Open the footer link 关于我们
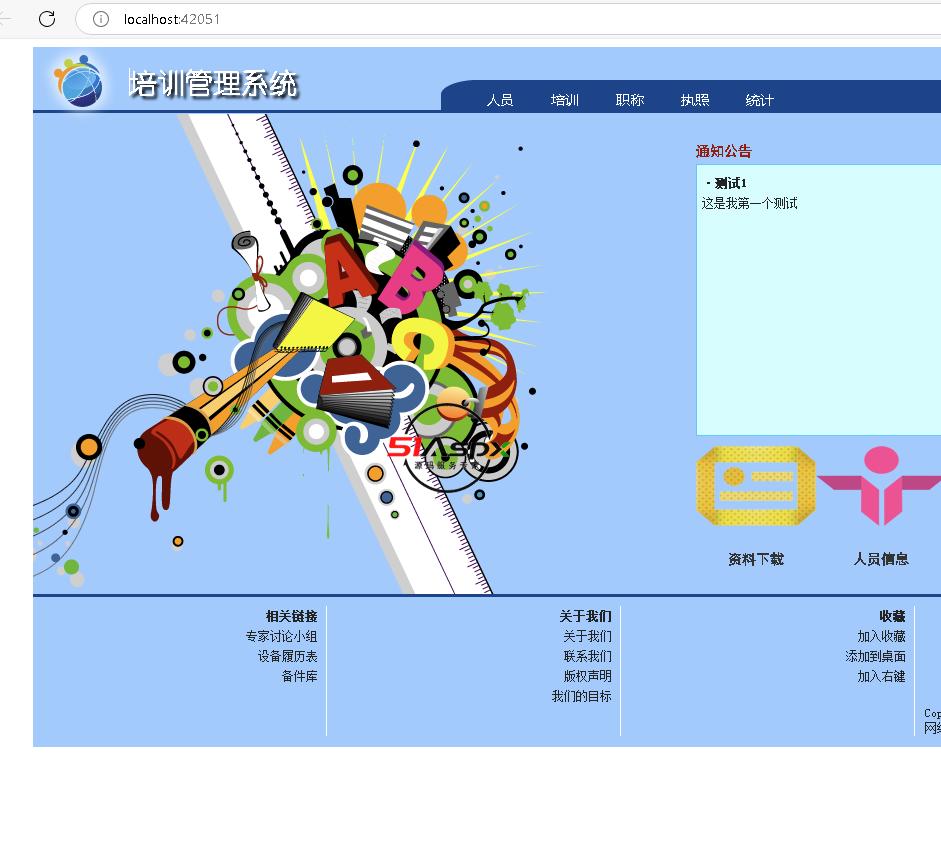This screenshot has width=941, height=866. tap(587, 636)
